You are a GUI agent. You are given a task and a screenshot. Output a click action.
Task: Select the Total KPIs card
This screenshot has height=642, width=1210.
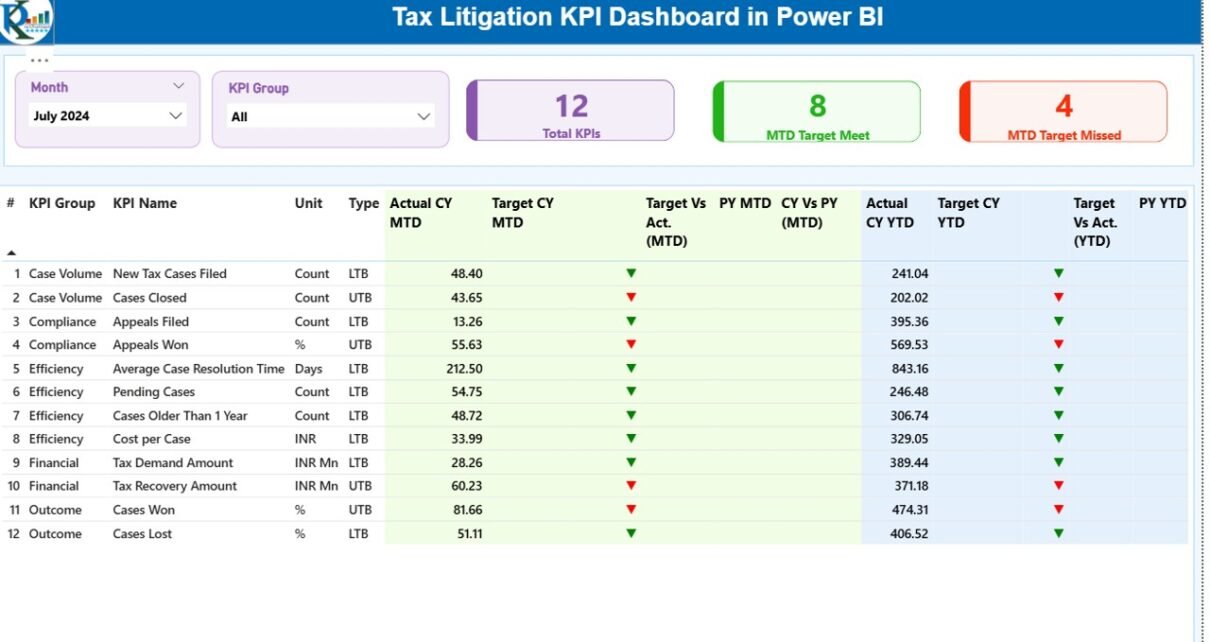571,111
